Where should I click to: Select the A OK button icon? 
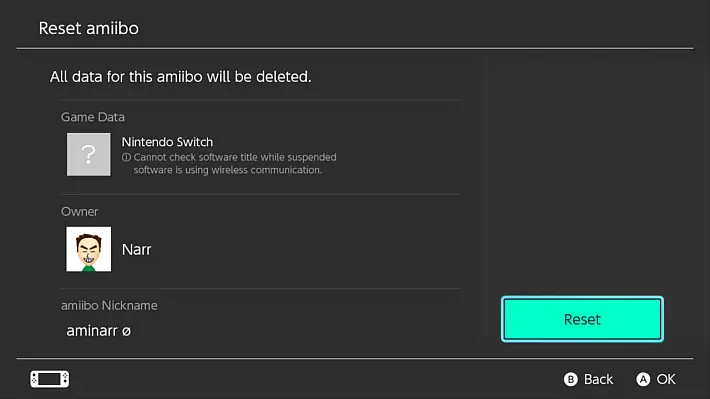pyautogui.click(x=643, y=379)
